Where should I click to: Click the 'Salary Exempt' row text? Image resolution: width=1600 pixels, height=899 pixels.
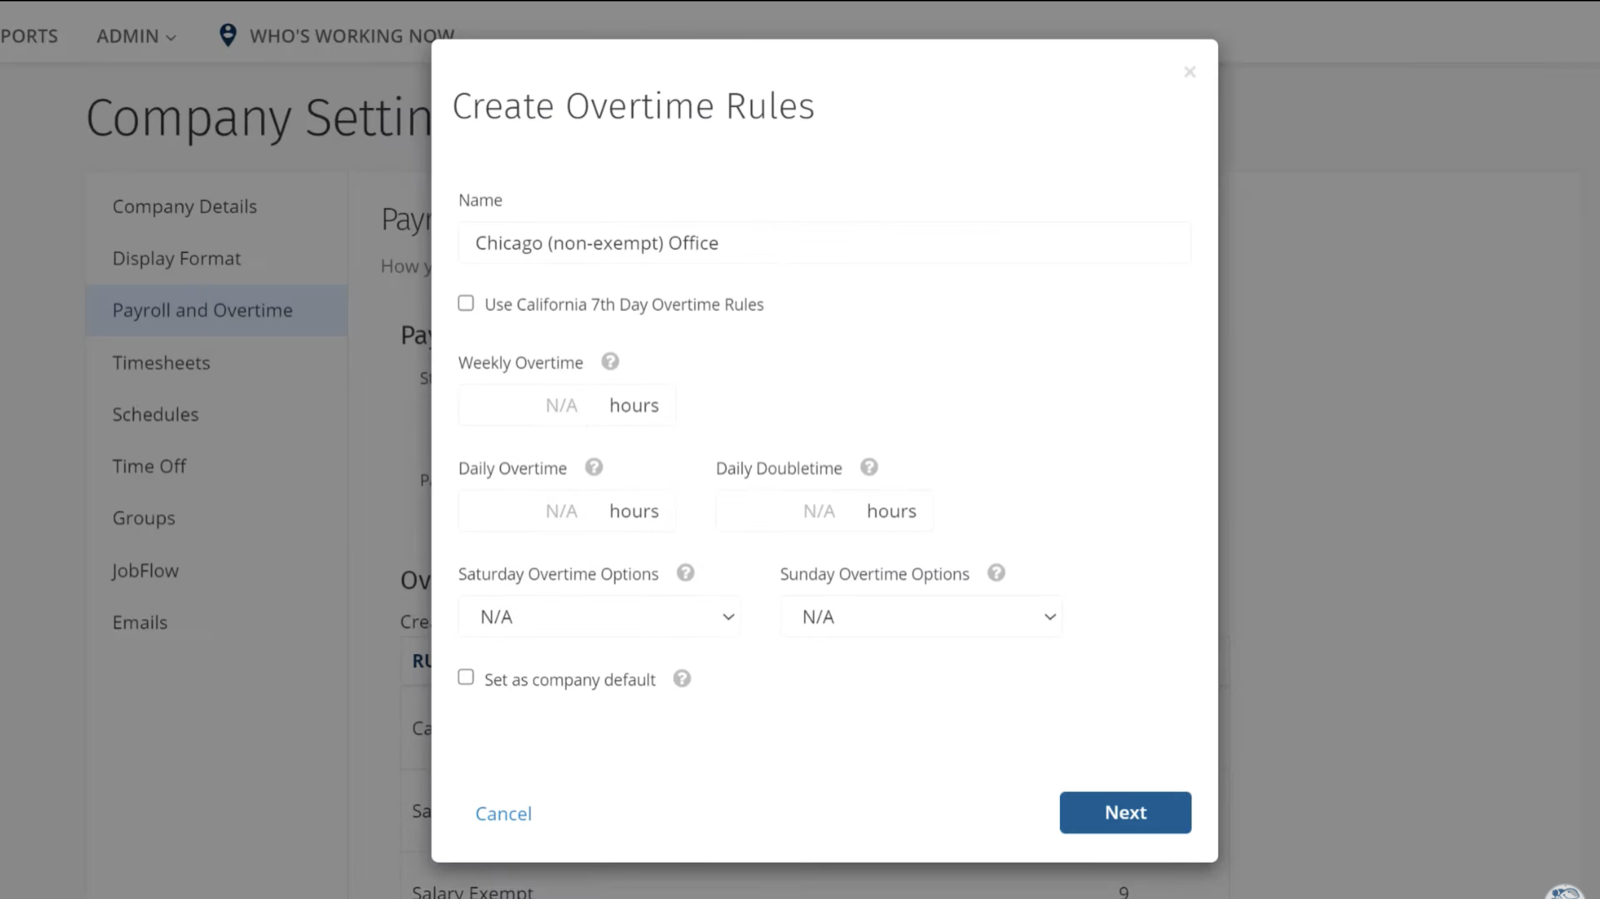(x=472, y=891)
